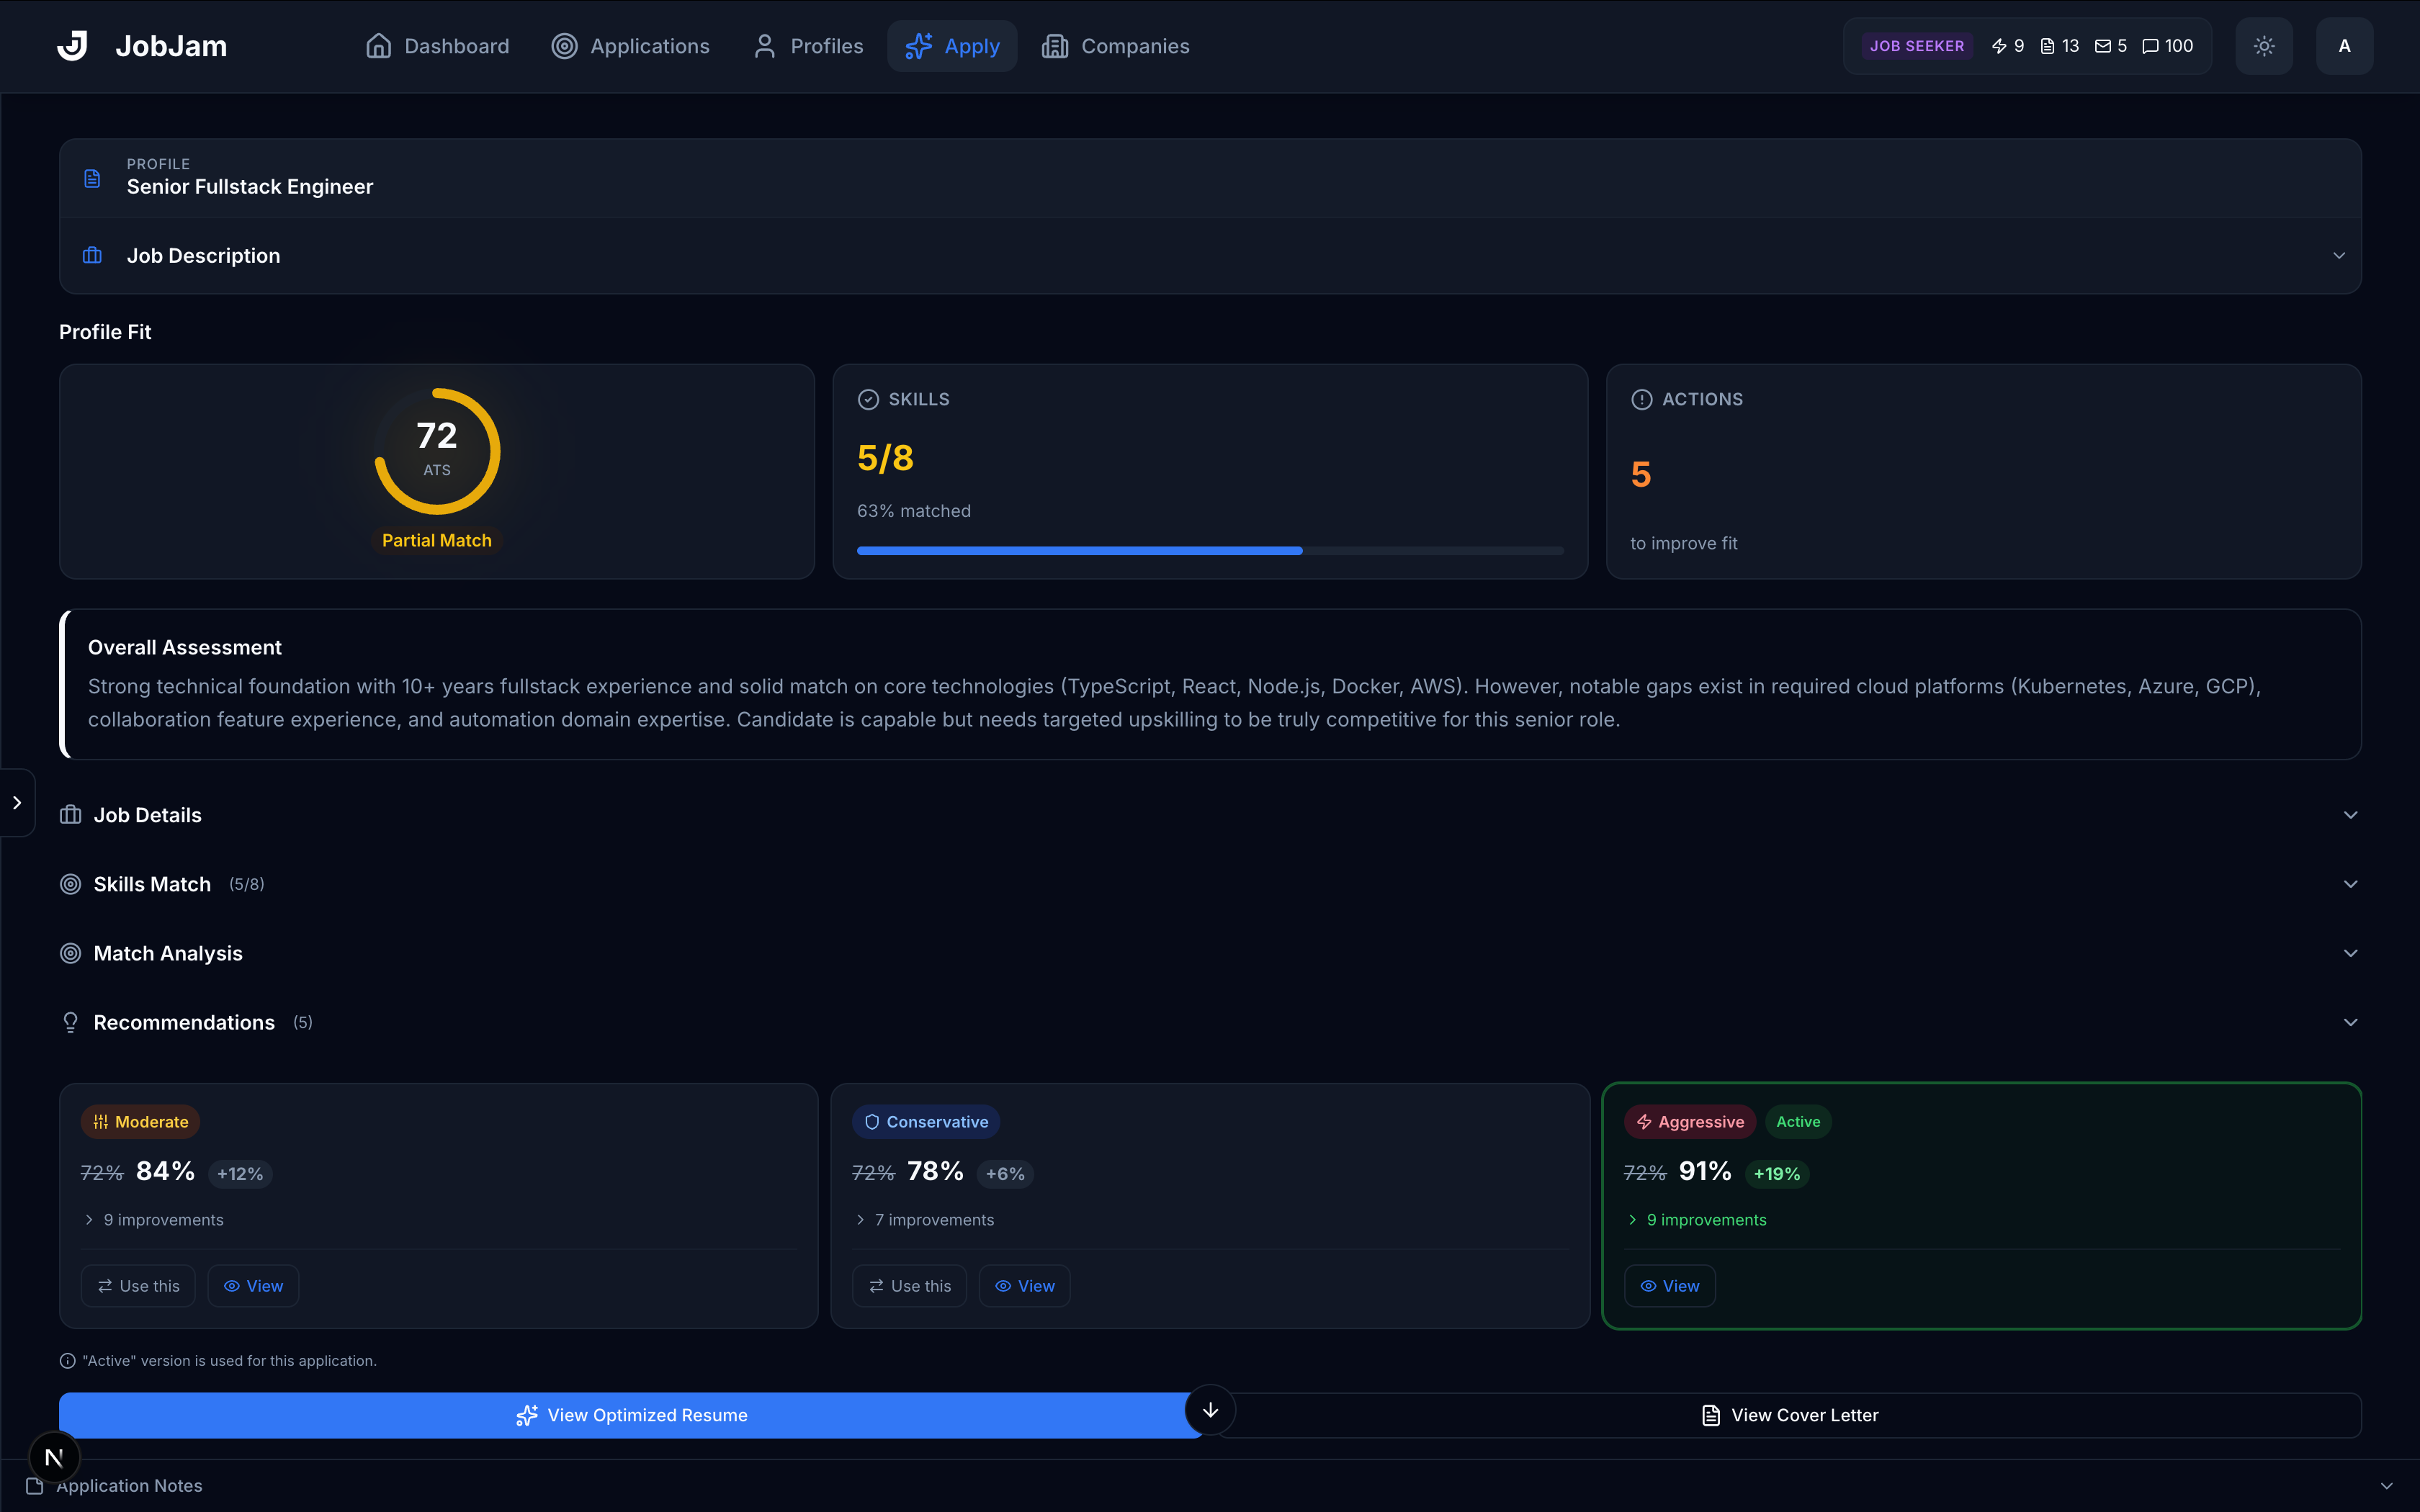
Task: Open the profile avatar labeled A
Action: click(2345, 45)
